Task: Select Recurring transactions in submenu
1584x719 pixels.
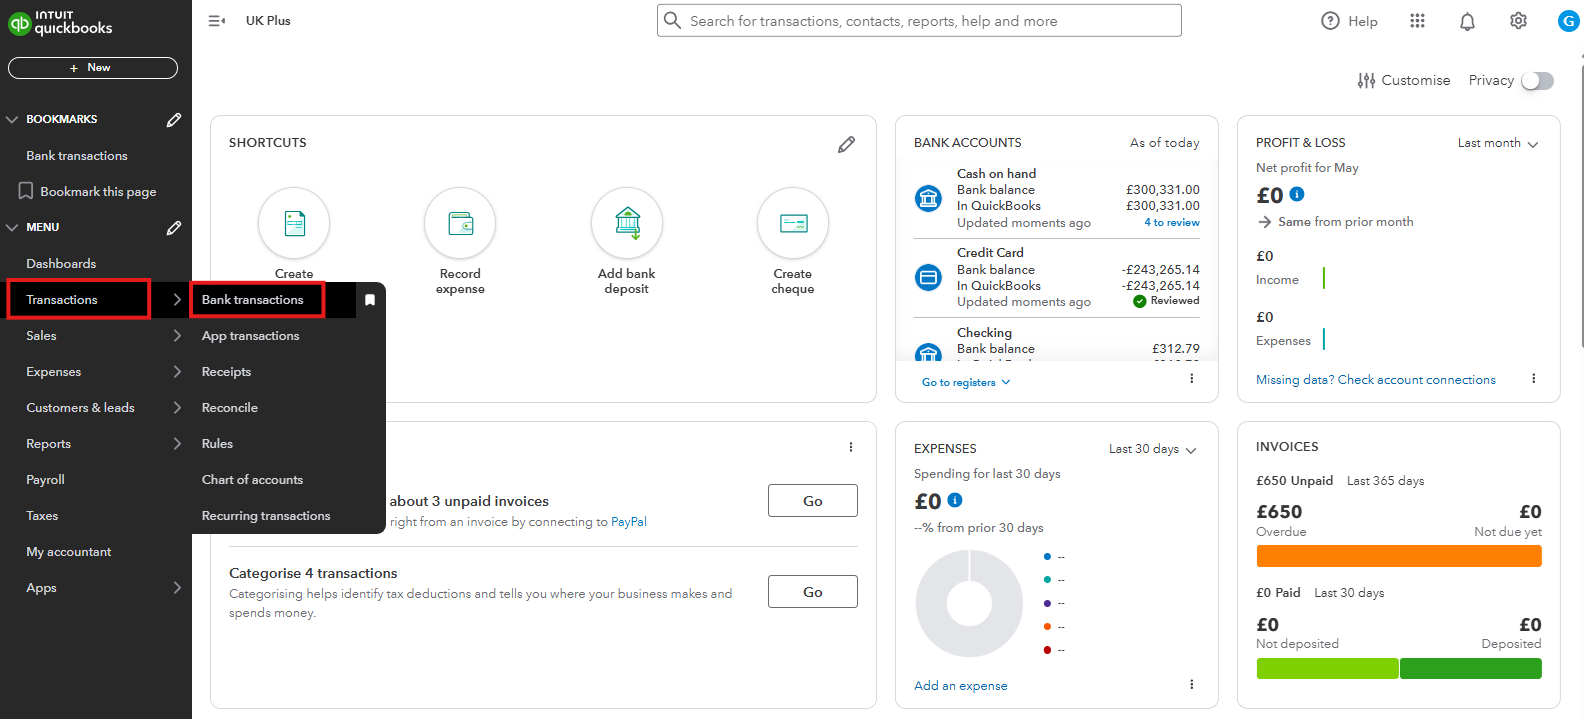Action: click(x=266, y=516)
